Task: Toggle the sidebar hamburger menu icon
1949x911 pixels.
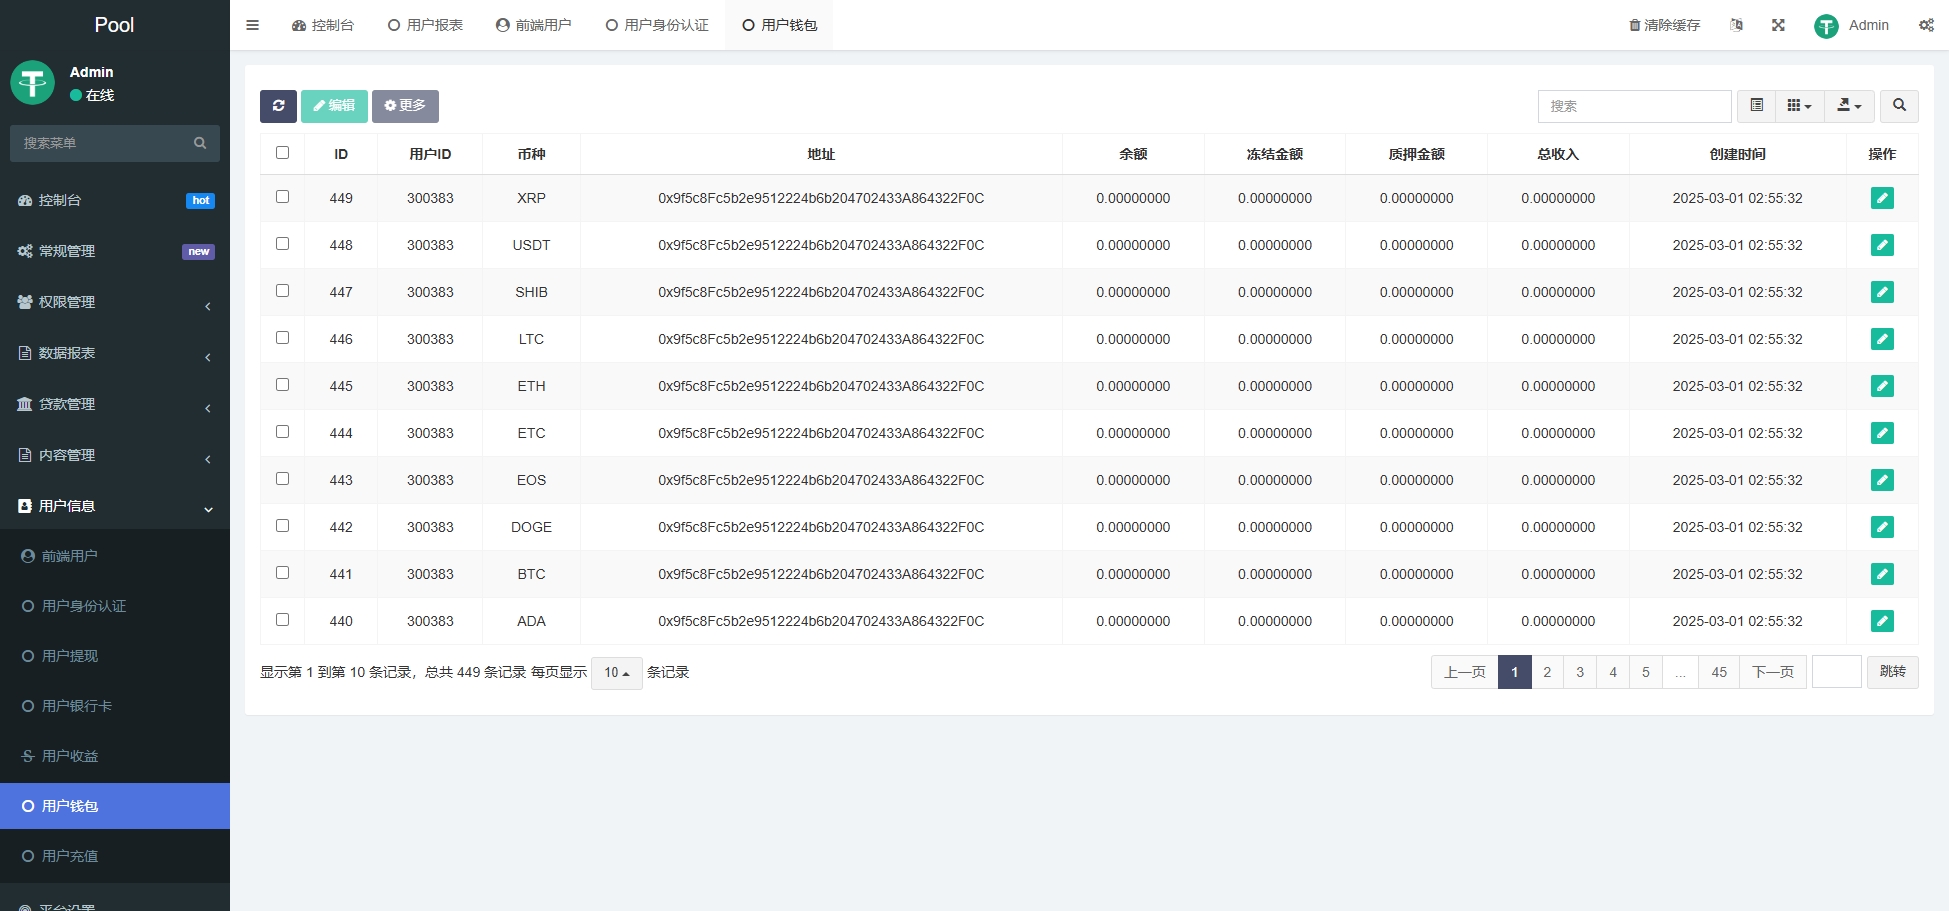Action: click(x=253, y=25)
